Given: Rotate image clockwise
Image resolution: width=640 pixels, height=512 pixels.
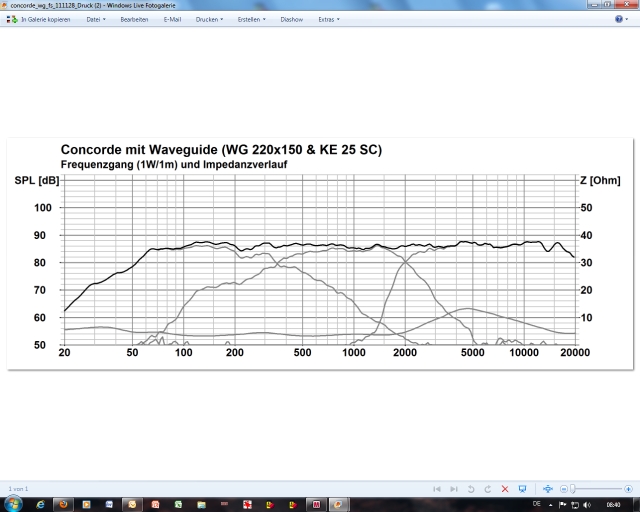Looking at the screenshot, I should [x=486, y=489].
